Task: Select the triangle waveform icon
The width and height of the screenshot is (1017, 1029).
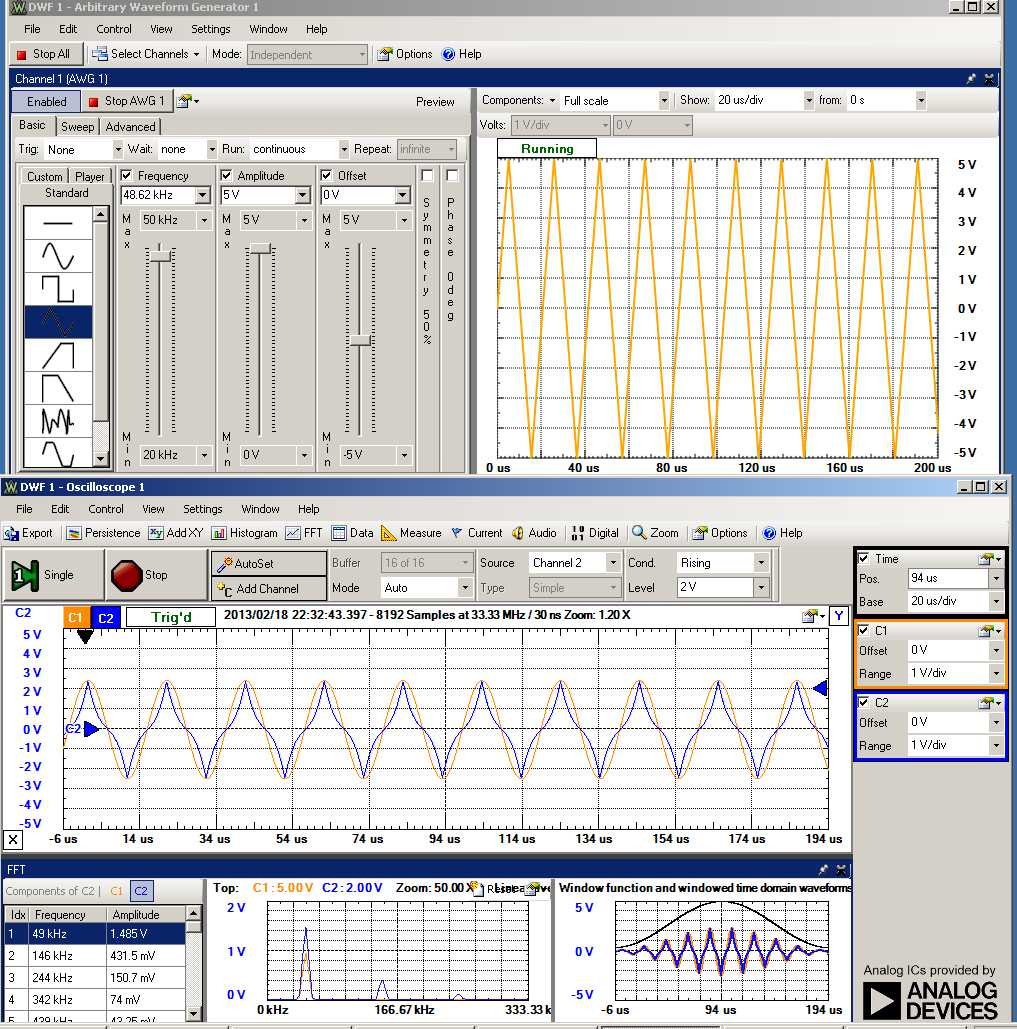Action: coord(57,322)
